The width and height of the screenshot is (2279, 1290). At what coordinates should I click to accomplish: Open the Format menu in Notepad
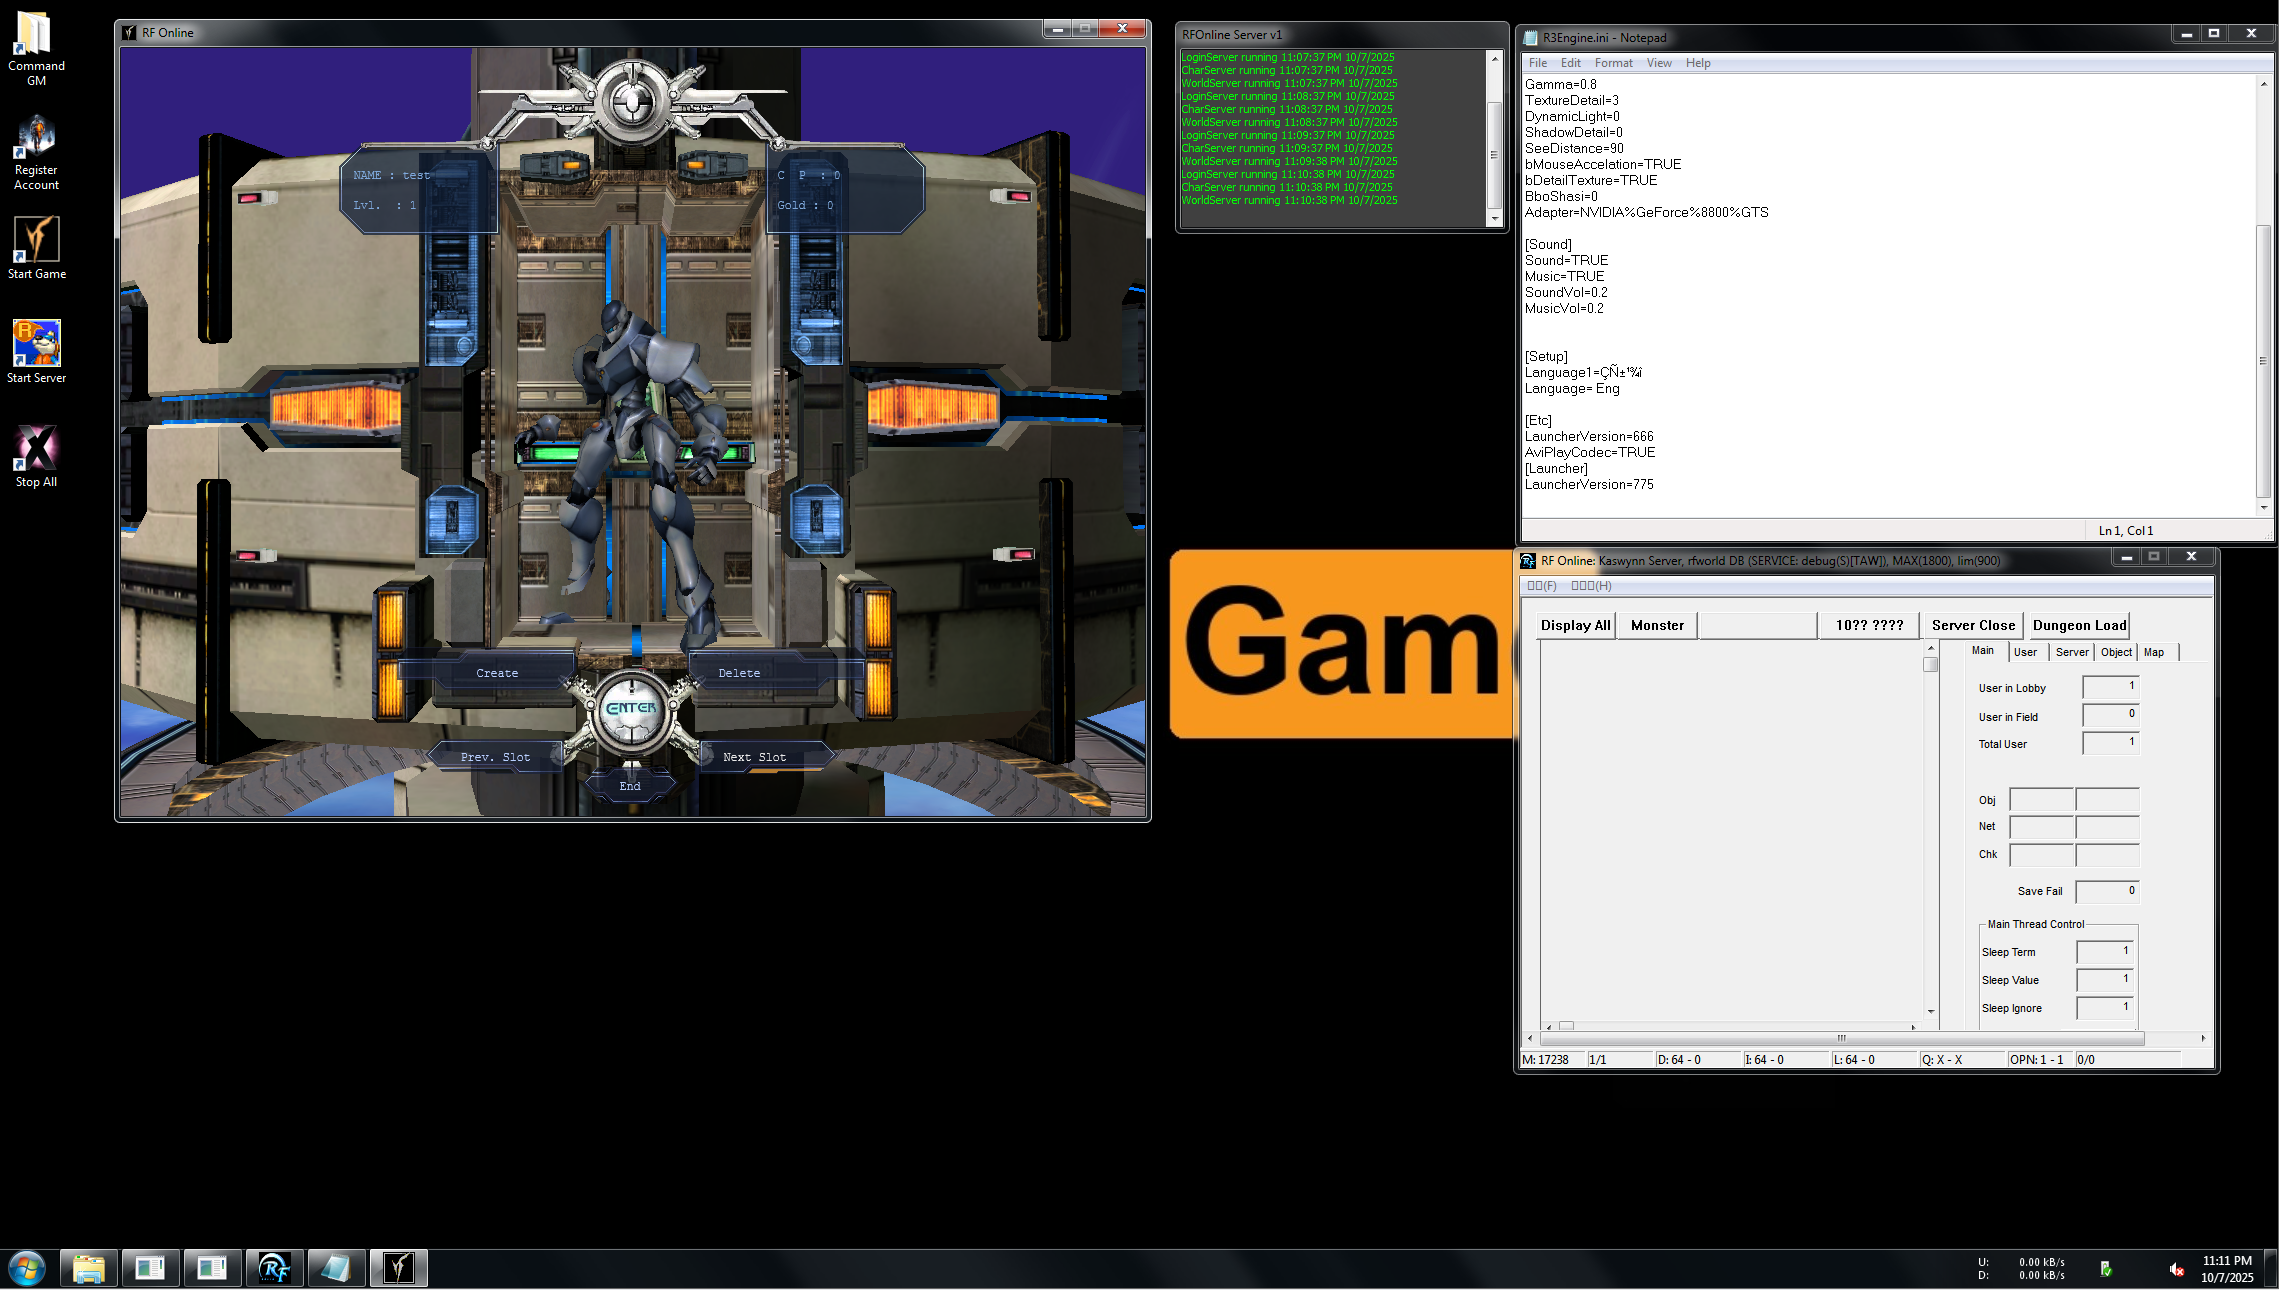(x=1613, y=63)
